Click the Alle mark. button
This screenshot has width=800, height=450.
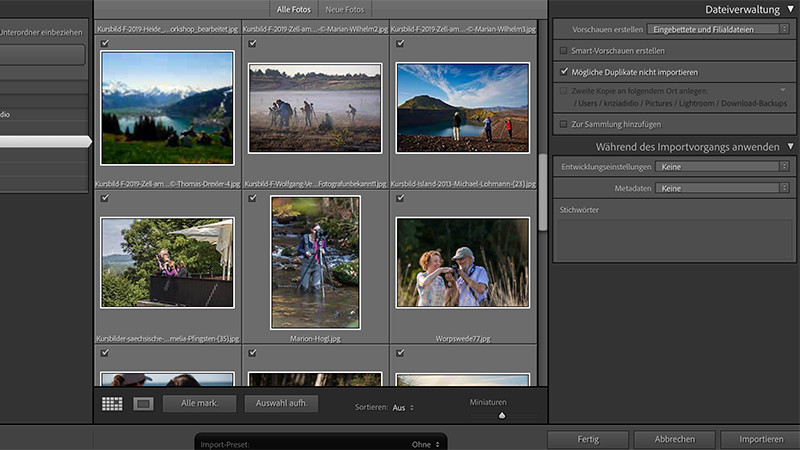199,404
